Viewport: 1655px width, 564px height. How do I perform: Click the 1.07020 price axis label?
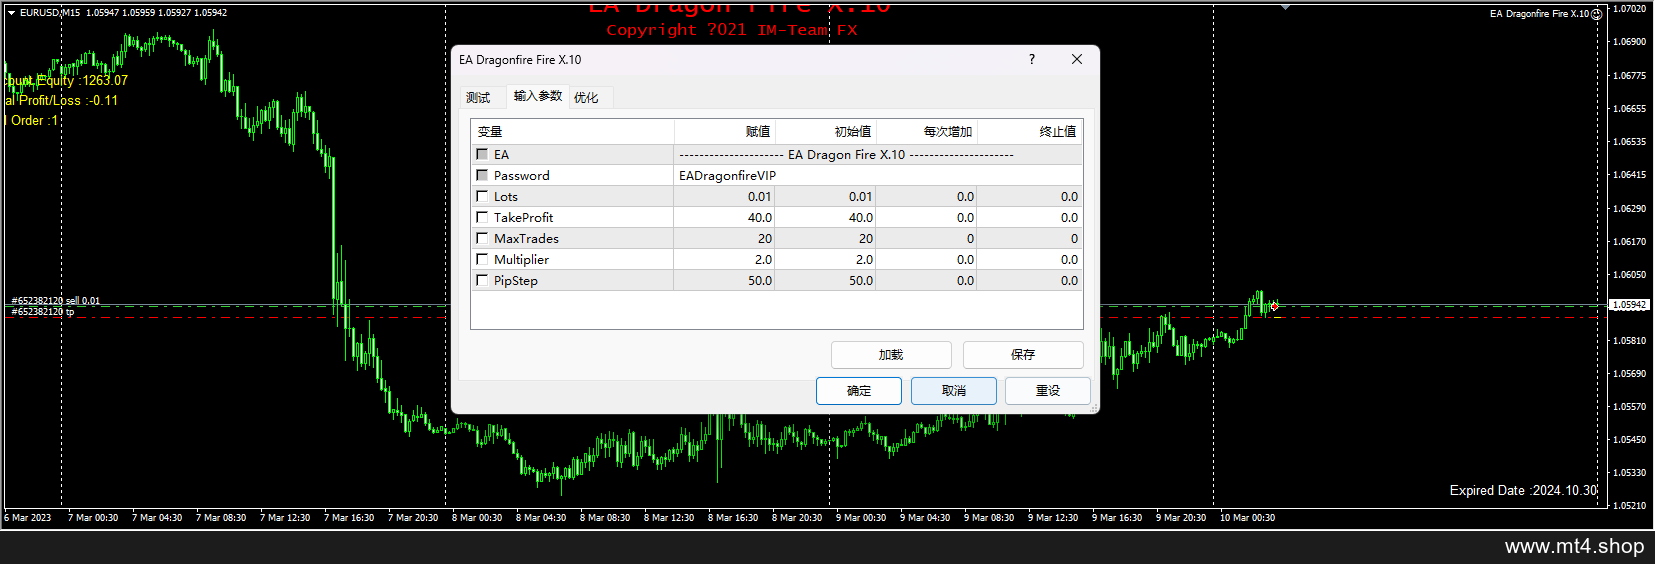point(1629,8)
